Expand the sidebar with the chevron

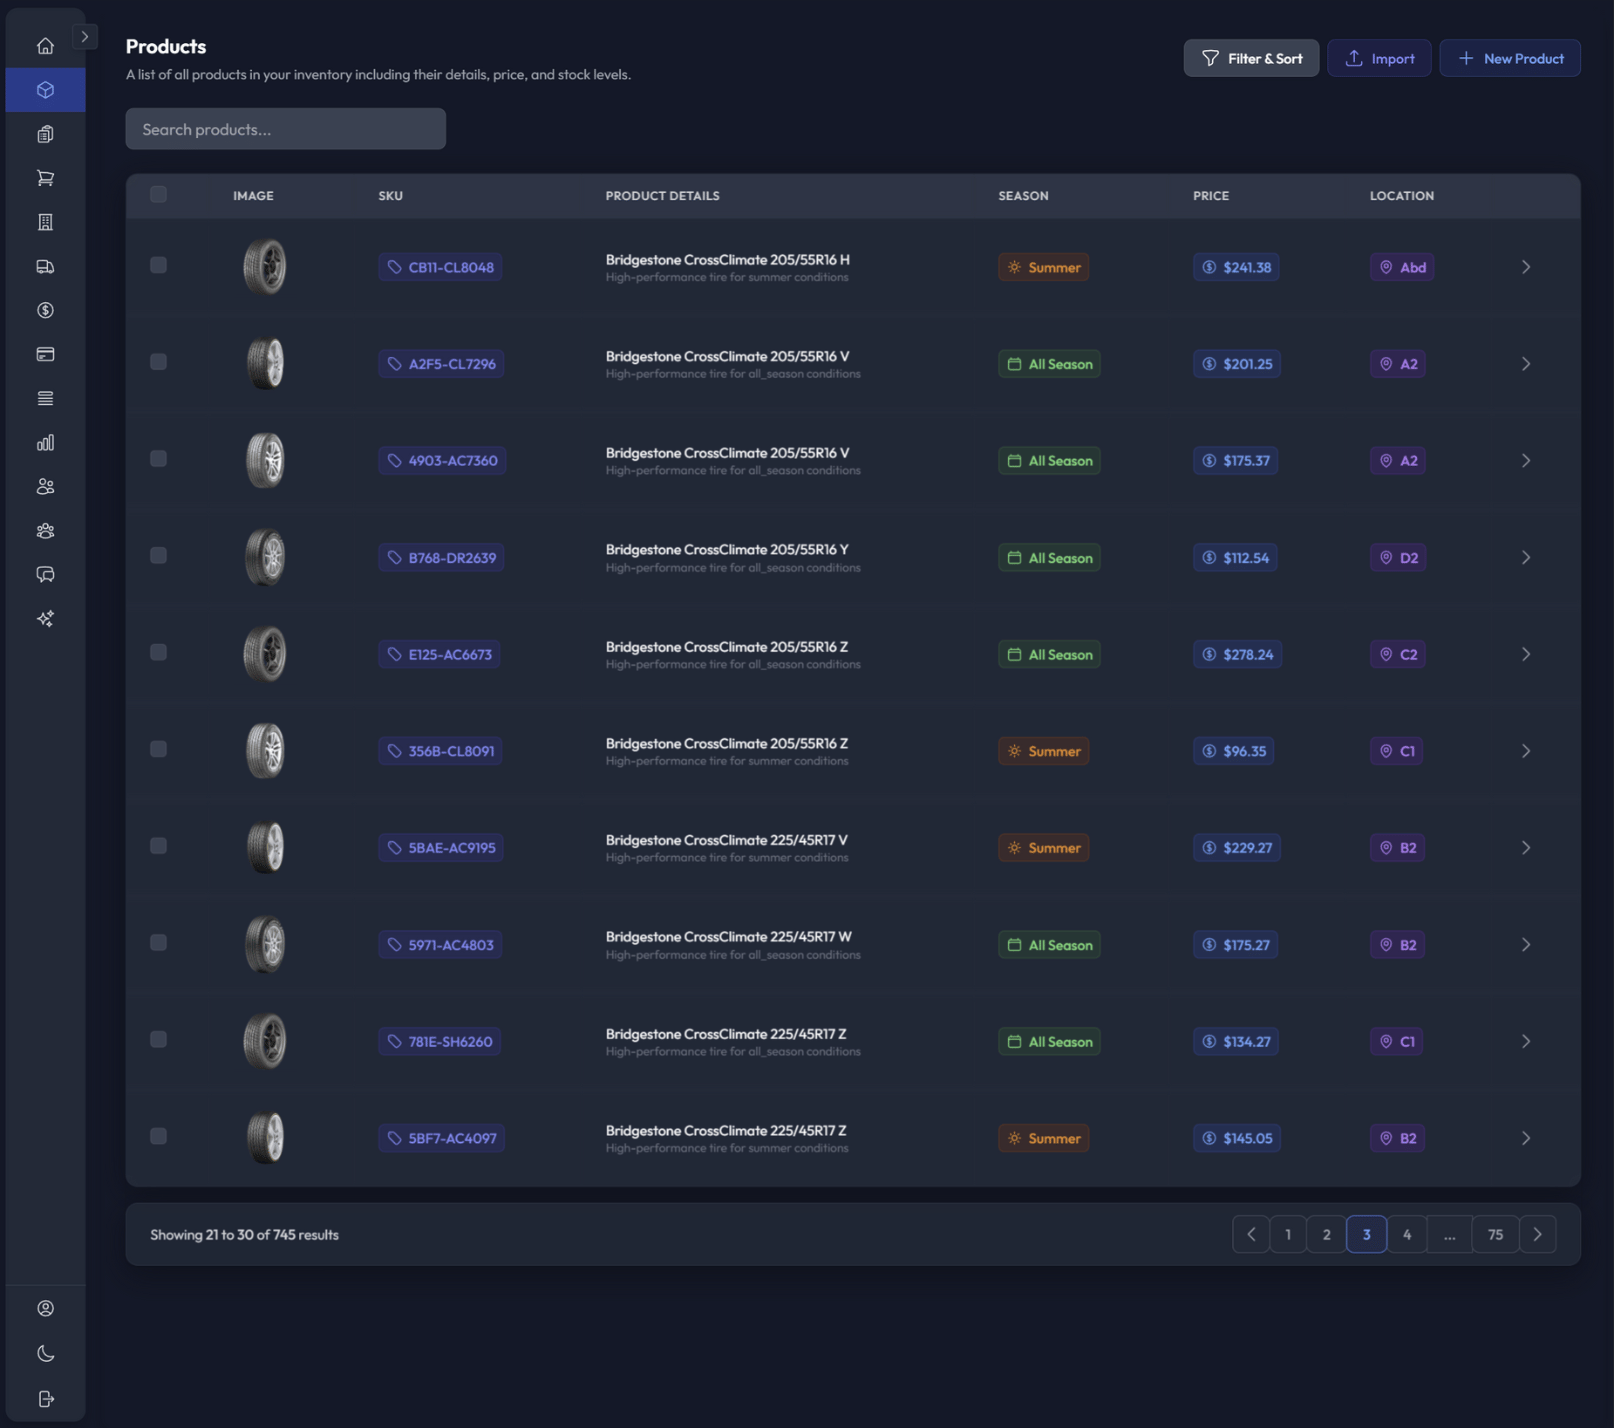[x=85, y=37]
